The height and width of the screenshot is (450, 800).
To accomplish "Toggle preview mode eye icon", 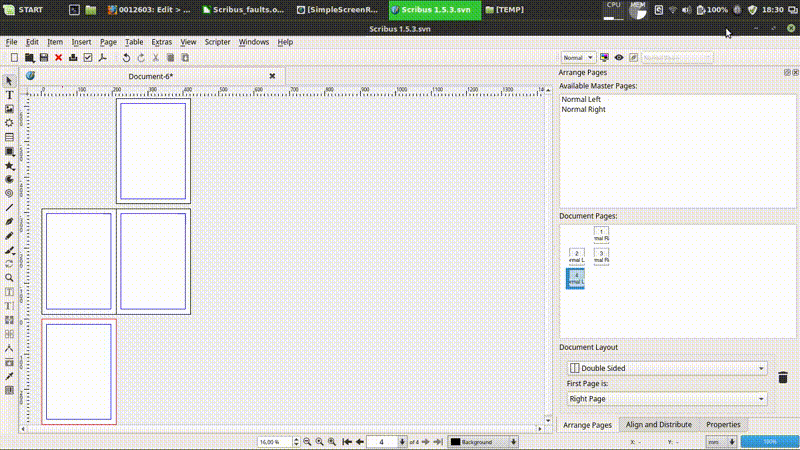I will (x=619, y=58).
